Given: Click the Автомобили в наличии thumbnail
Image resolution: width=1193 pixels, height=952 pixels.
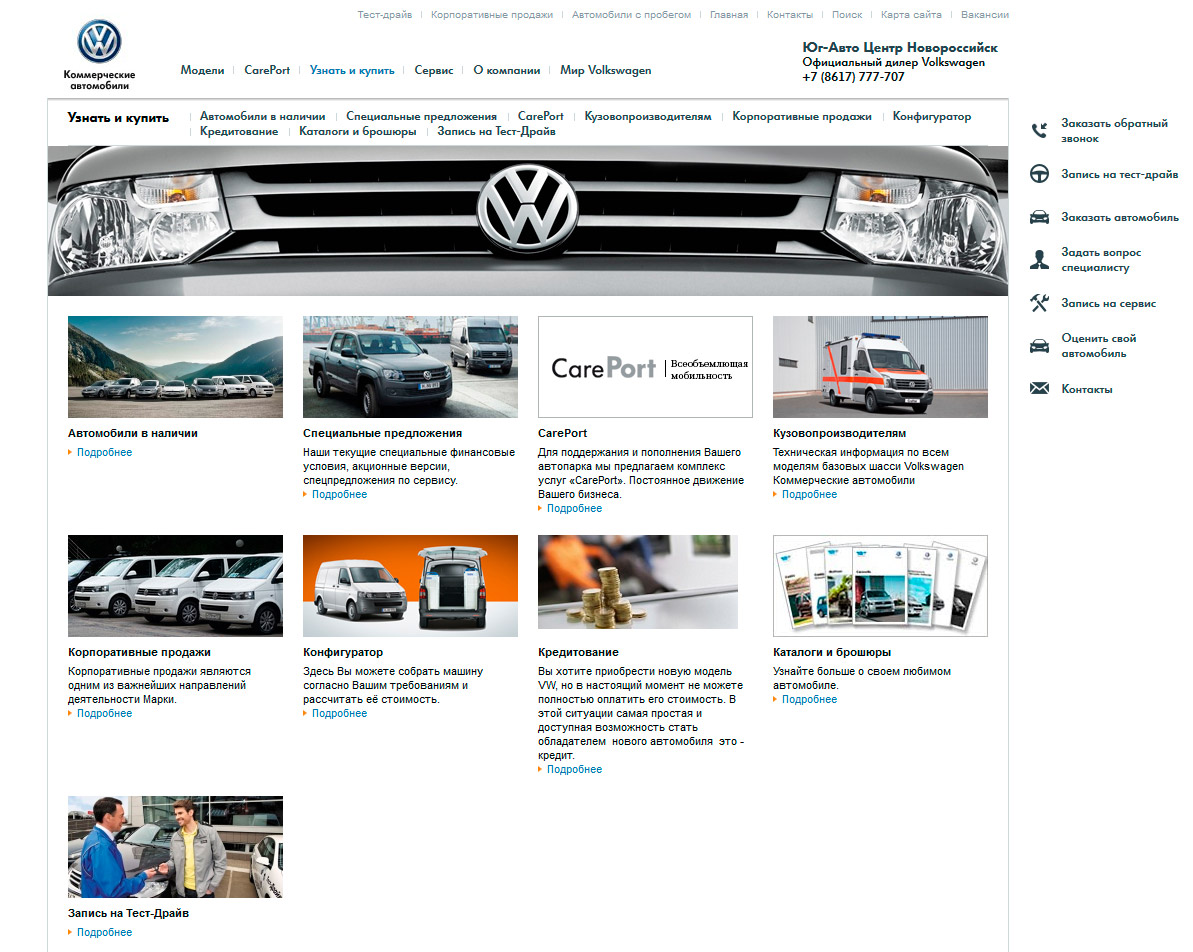Looking at the screenshot, I should click(x=175, y=367).
